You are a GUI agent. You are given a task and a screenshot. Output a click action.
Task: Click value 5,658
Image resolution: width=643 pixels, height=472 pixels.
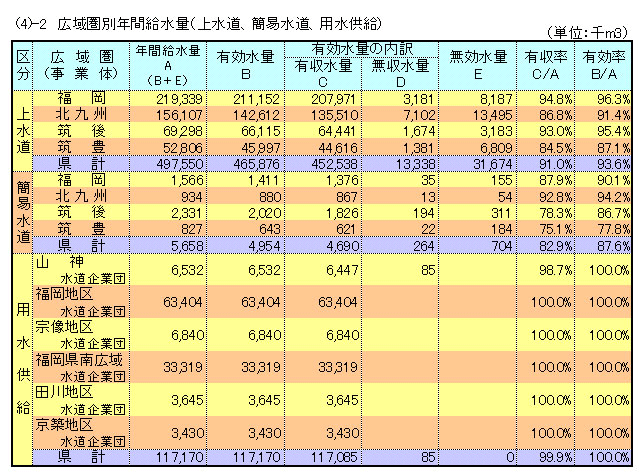[x=187, y=246]
